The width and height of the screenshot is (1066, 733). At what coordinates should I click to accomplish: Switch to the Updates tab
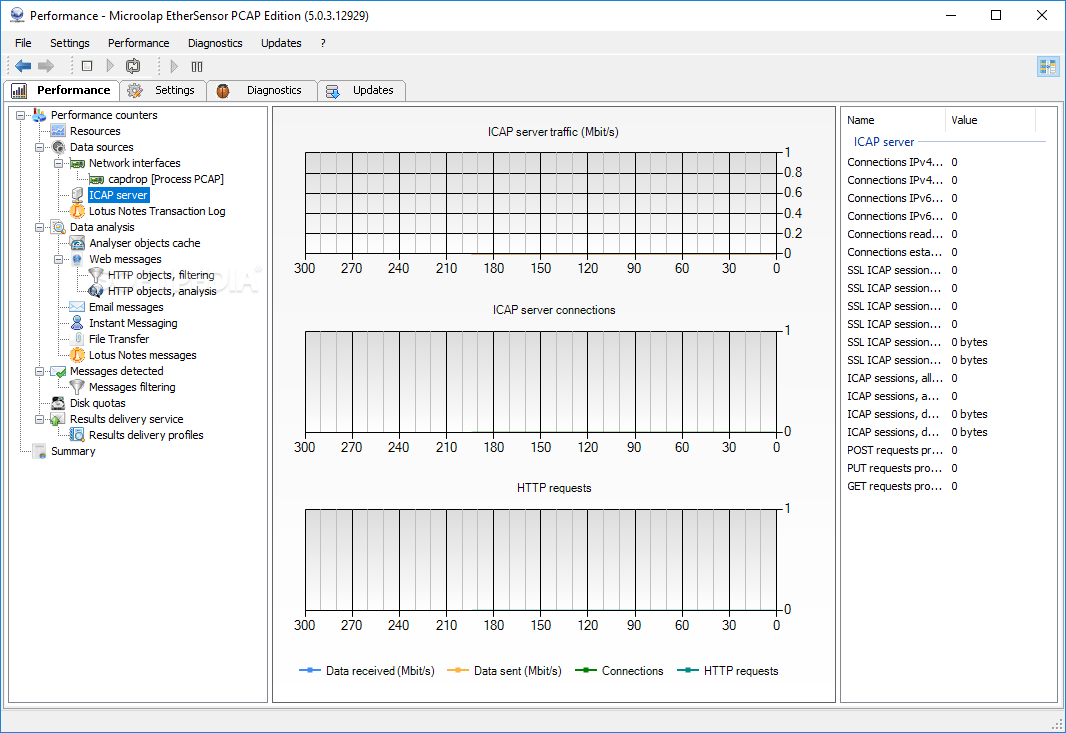(361, 90)
